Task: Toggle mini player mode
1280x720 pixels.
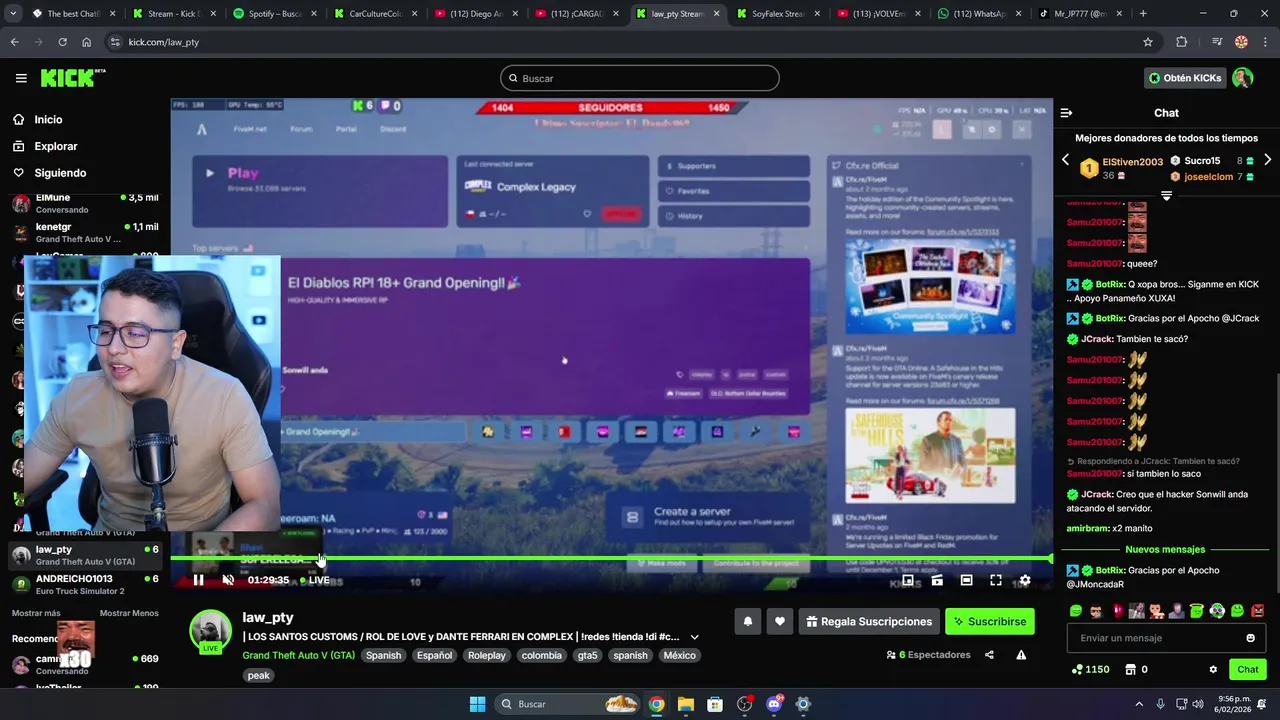Action: coord(937,580)
